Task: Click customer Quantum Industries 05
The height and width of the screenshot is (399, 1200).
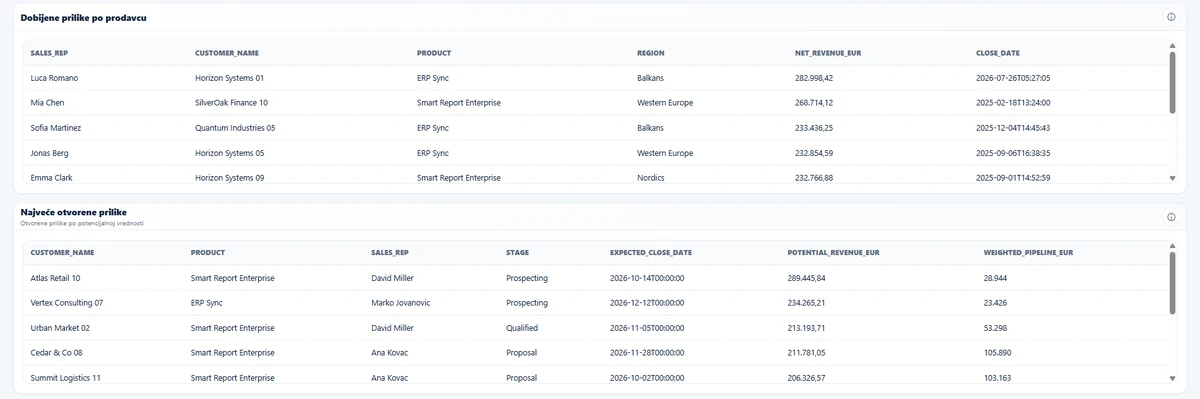Action: tap(235, 128)
